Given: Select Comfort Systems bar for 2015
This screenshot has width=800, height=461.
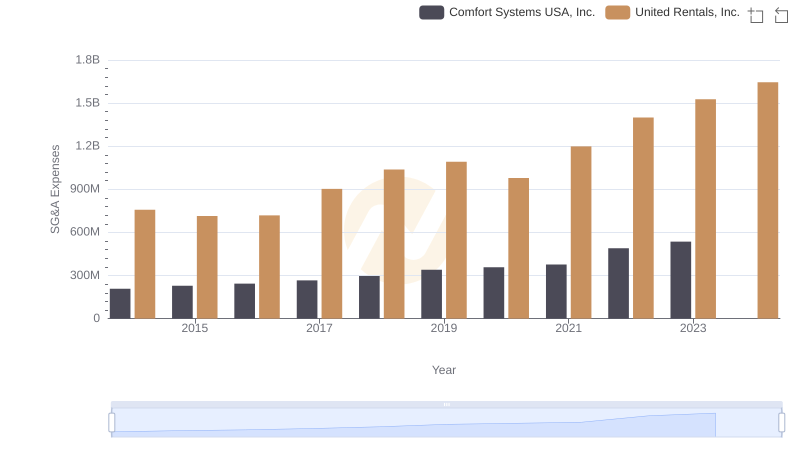Looking at the screenshot, I should coord(182,302).
